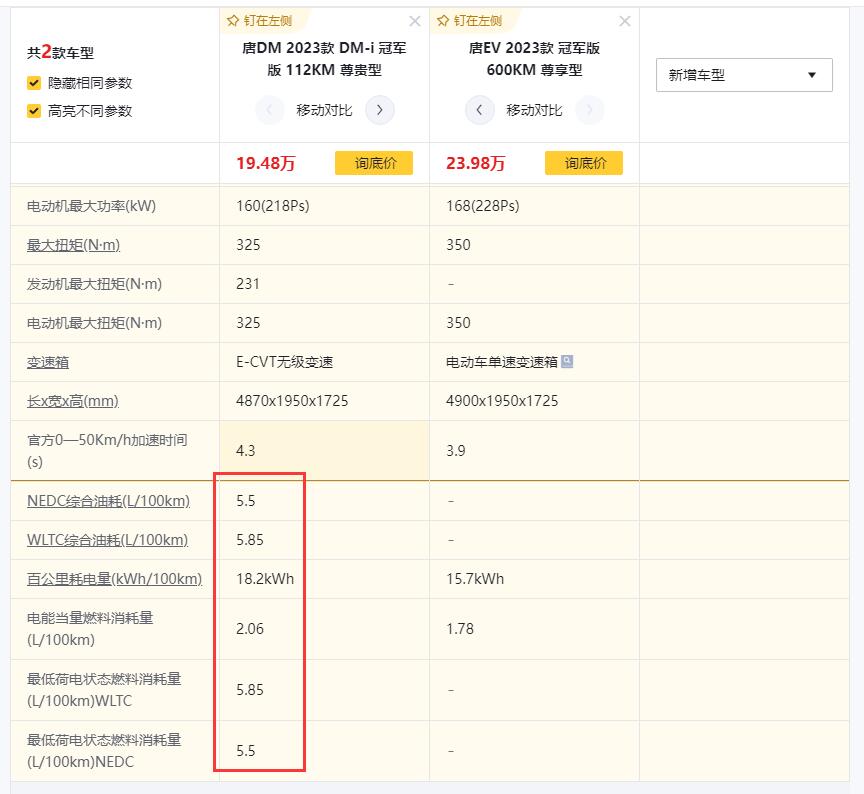Pin 唐DM model to the left side
The image size is (864, 794).
(260, 21)
